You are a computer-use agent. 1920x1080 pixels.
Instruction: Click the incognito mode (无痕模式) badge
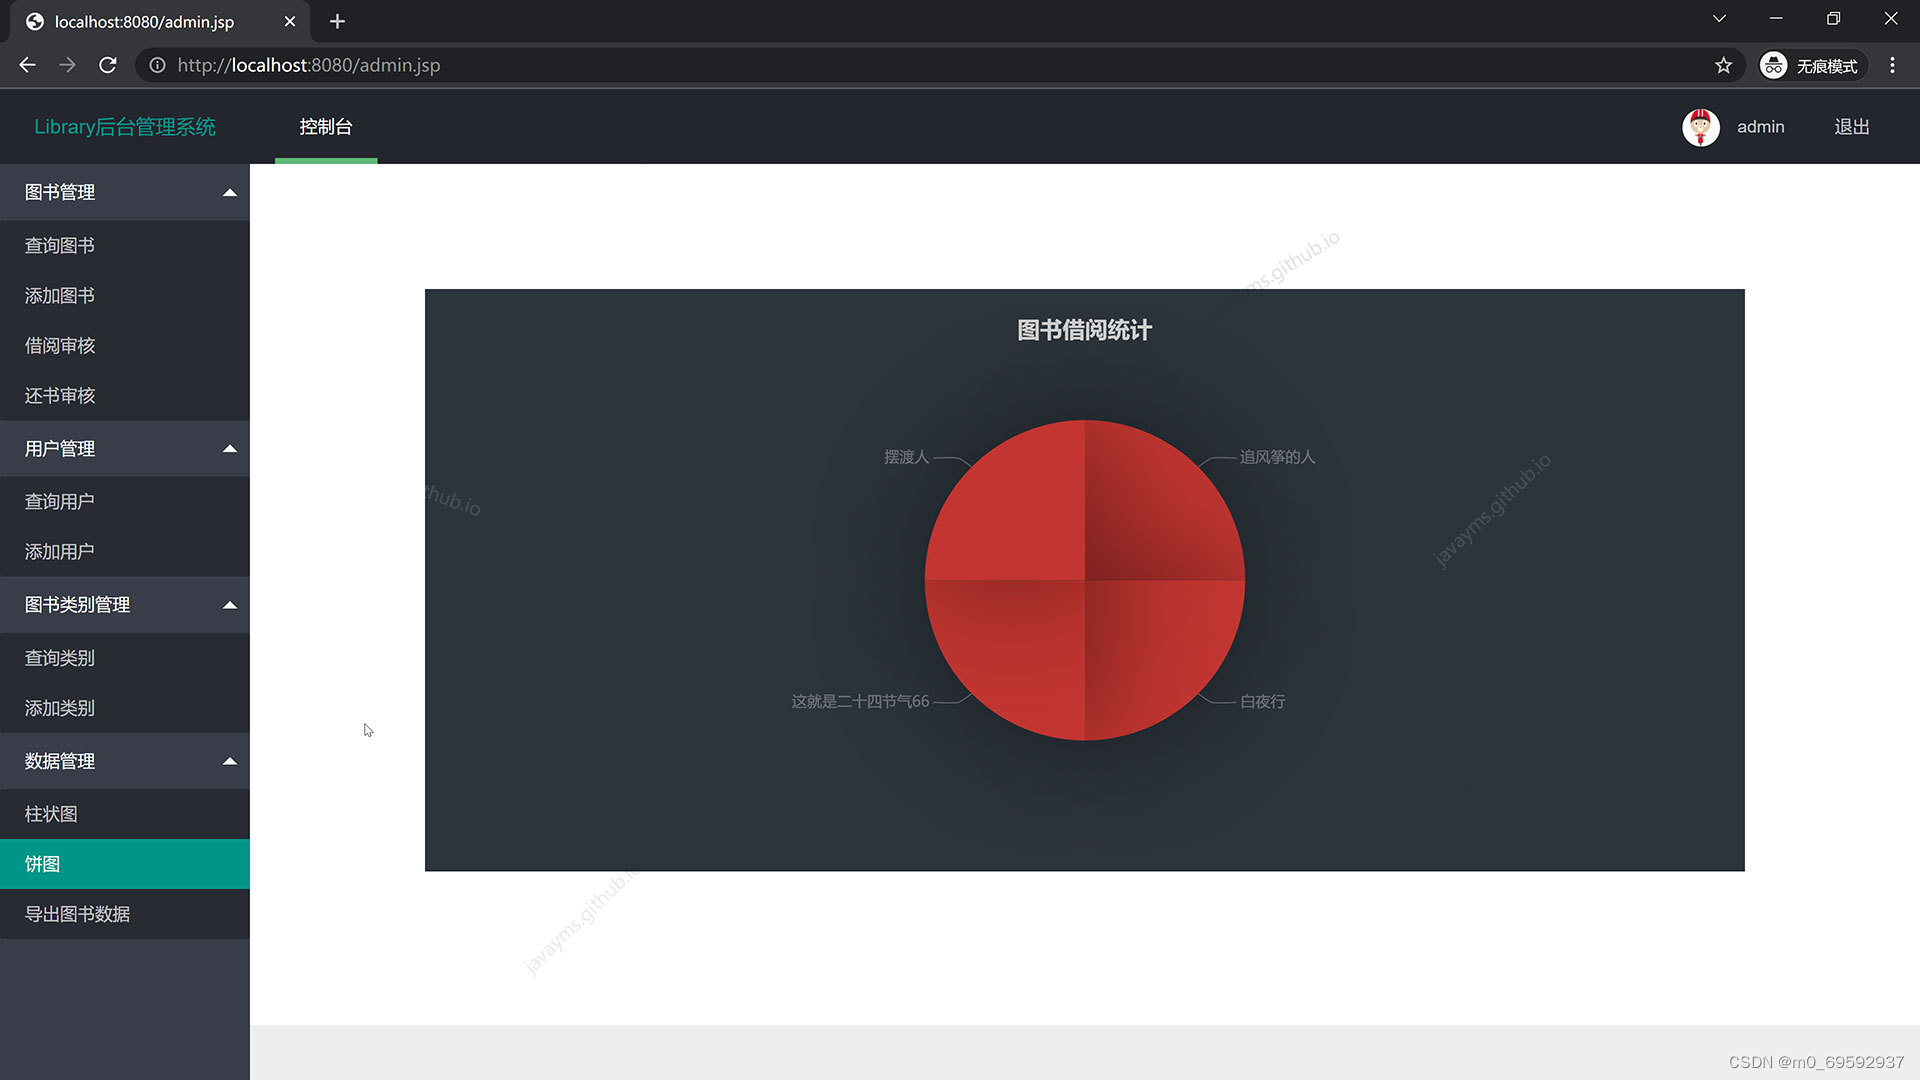pos(1811,65)
